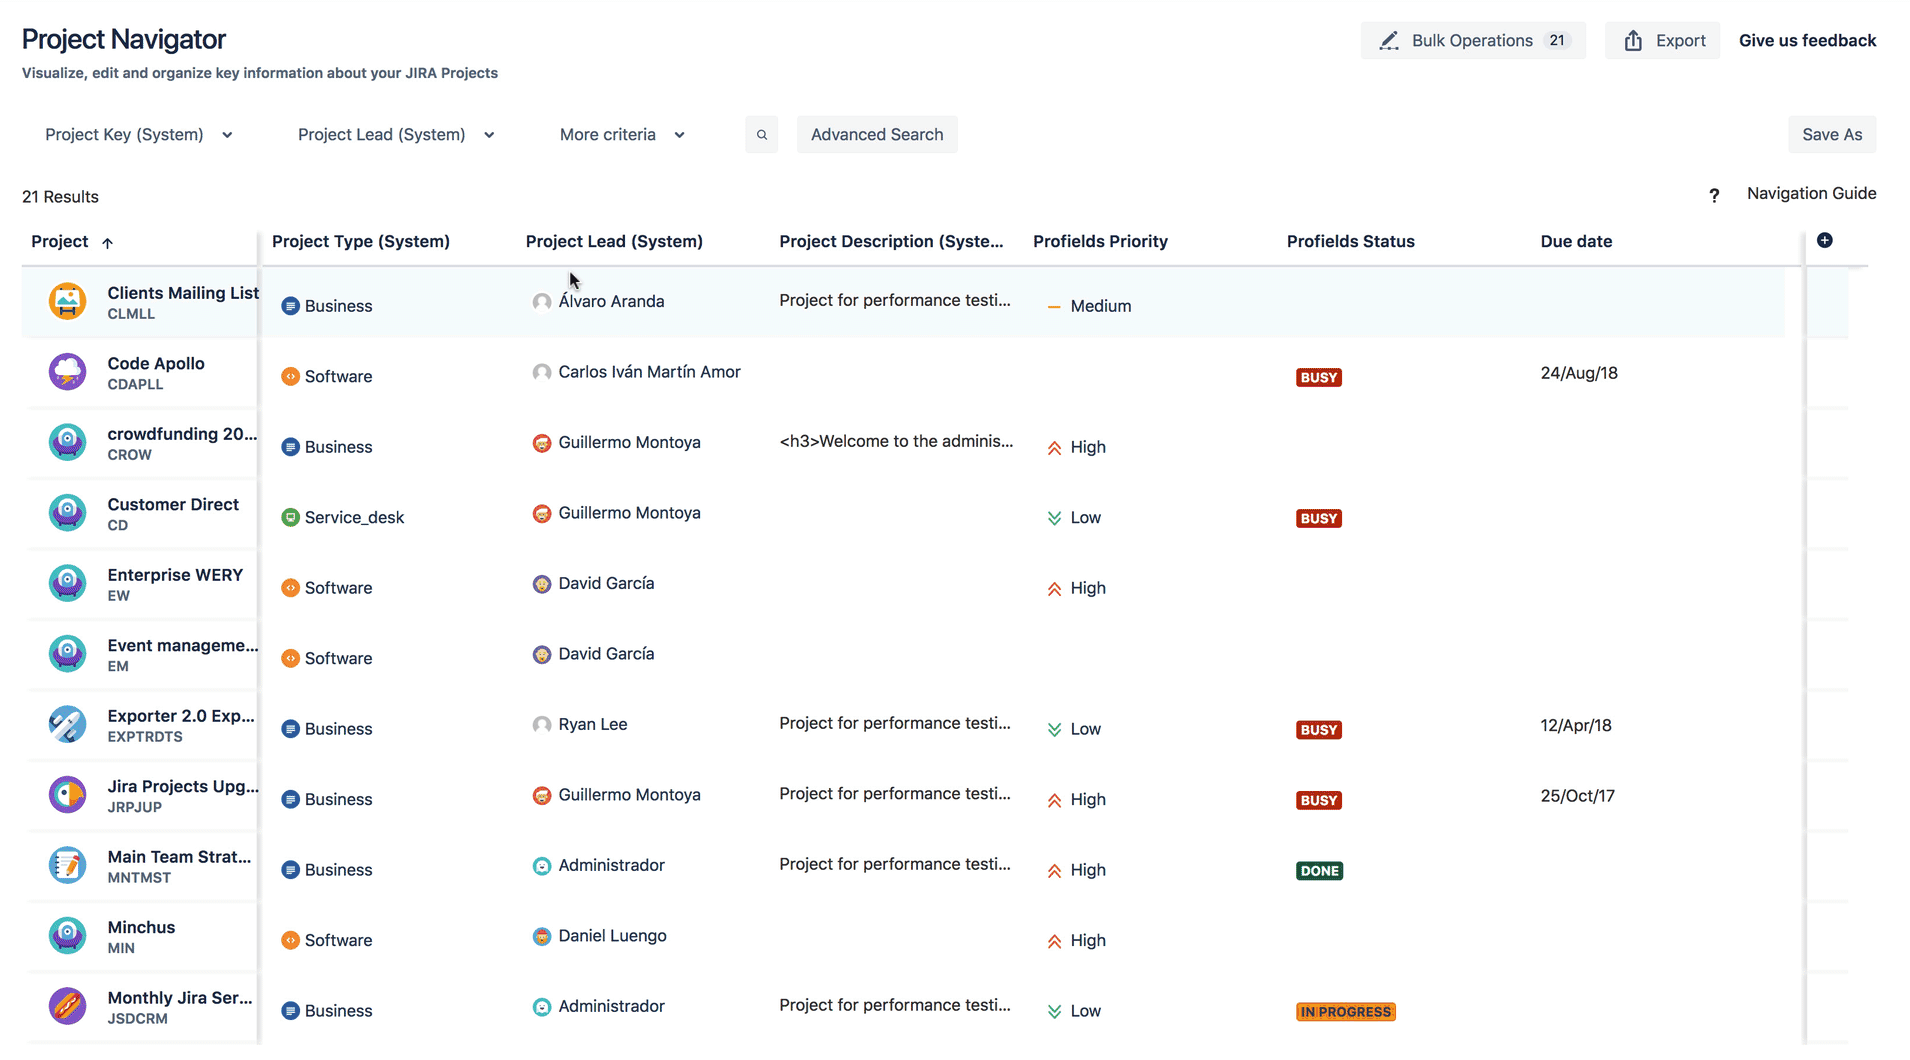Sort by Project Lead (System) column header
1910x1060 pixels.
tap(614, 242)
